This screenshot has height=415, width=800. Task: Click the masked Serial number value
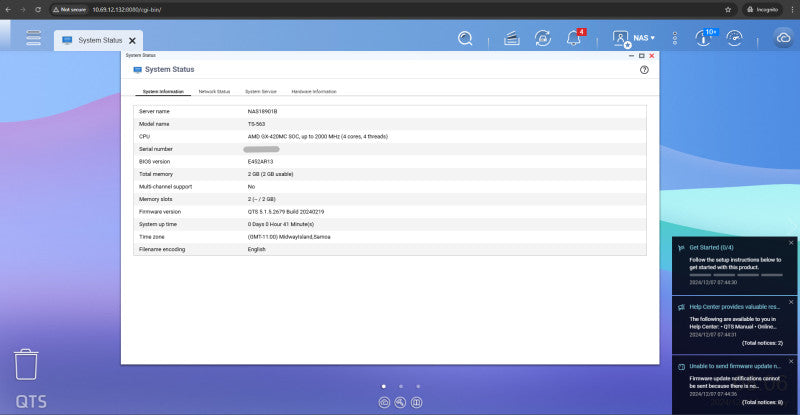tap(261, 149)
